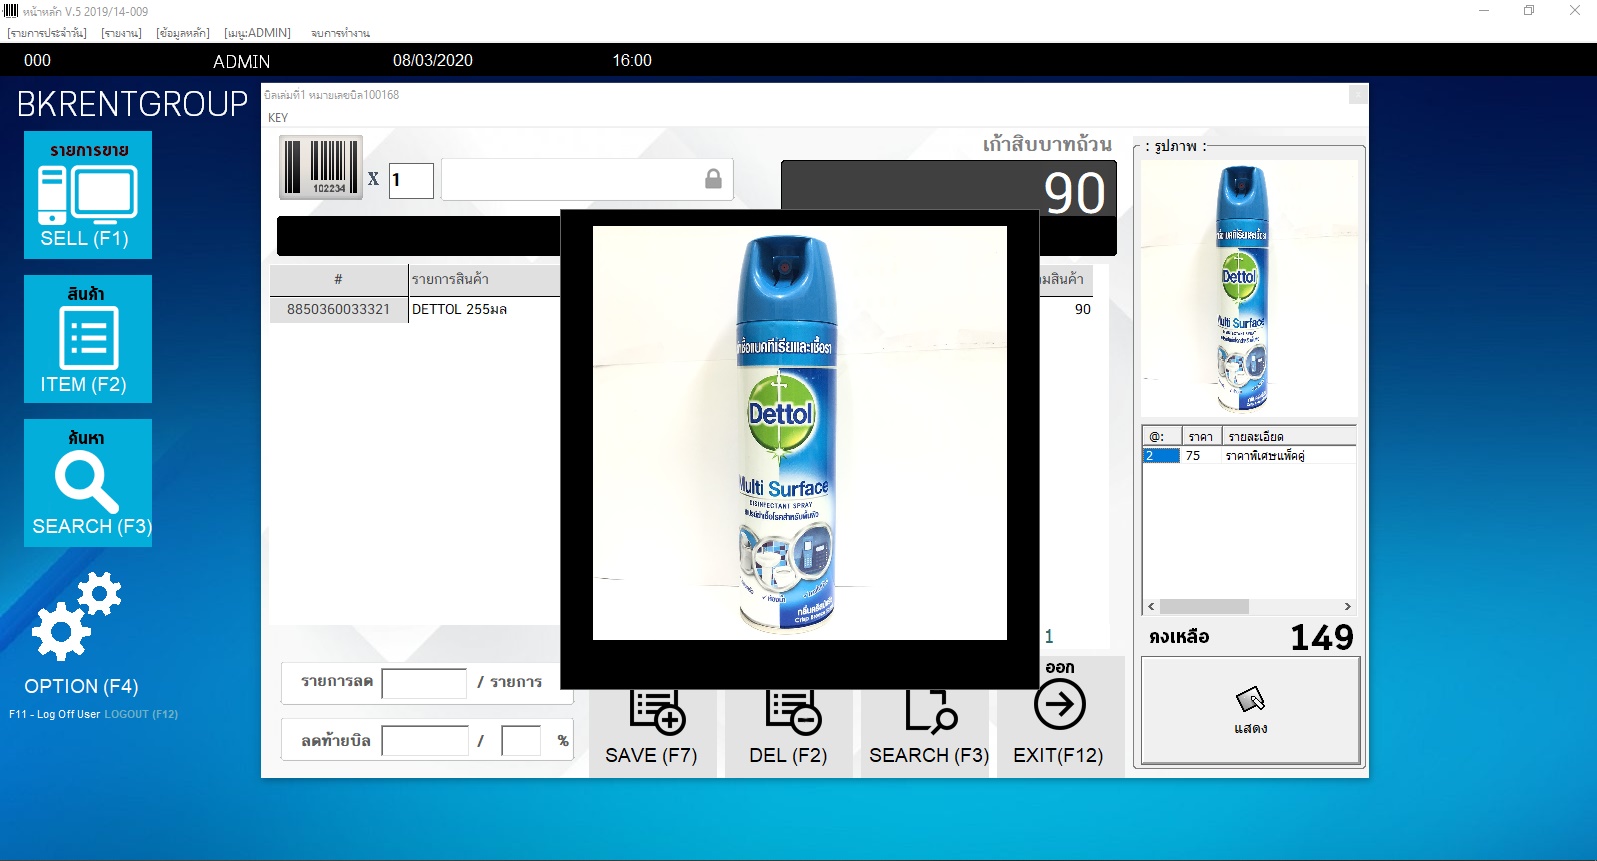This screenshot has width=1597, height=861.
Task: Open the first menu in the top menu bar
Action: pos(47,33)
